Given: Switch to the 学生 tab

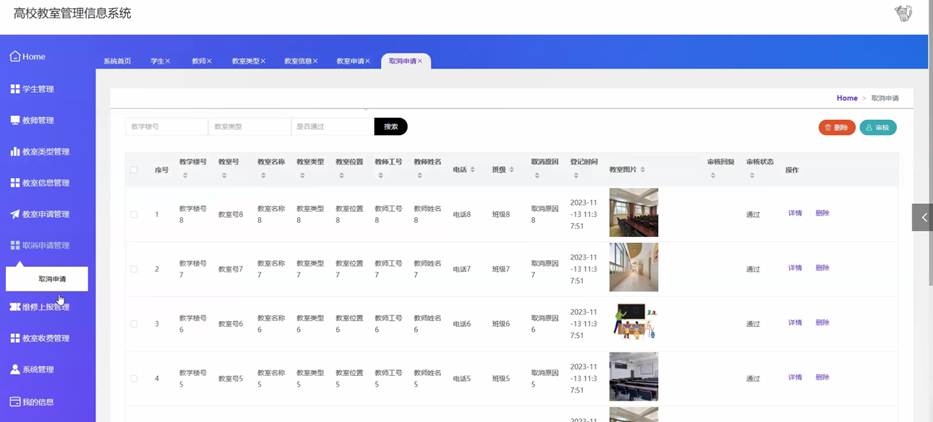Looking at the screenshot, I should [156, 61].
